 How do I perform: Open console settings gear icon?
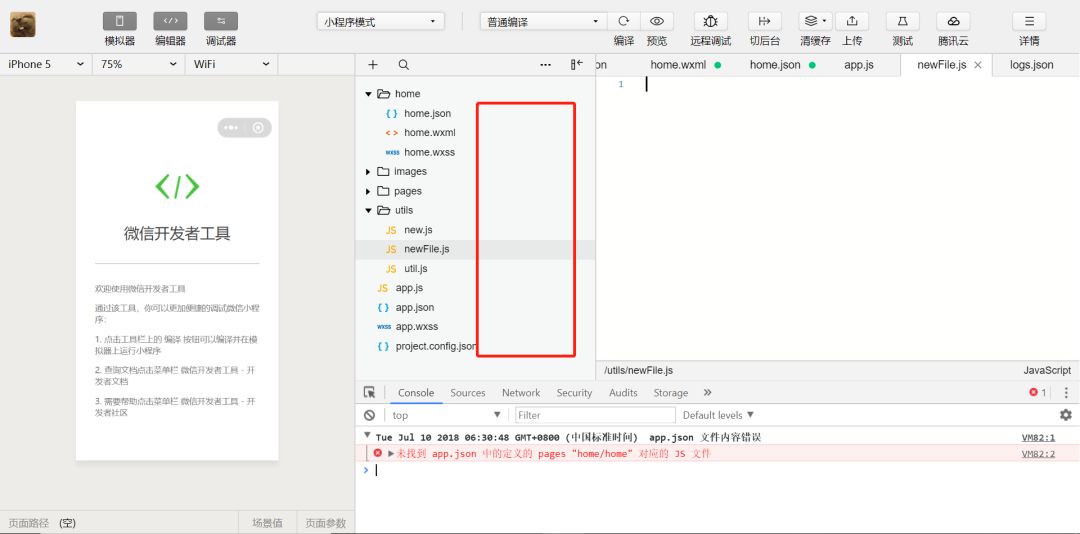coord(1066,415)
